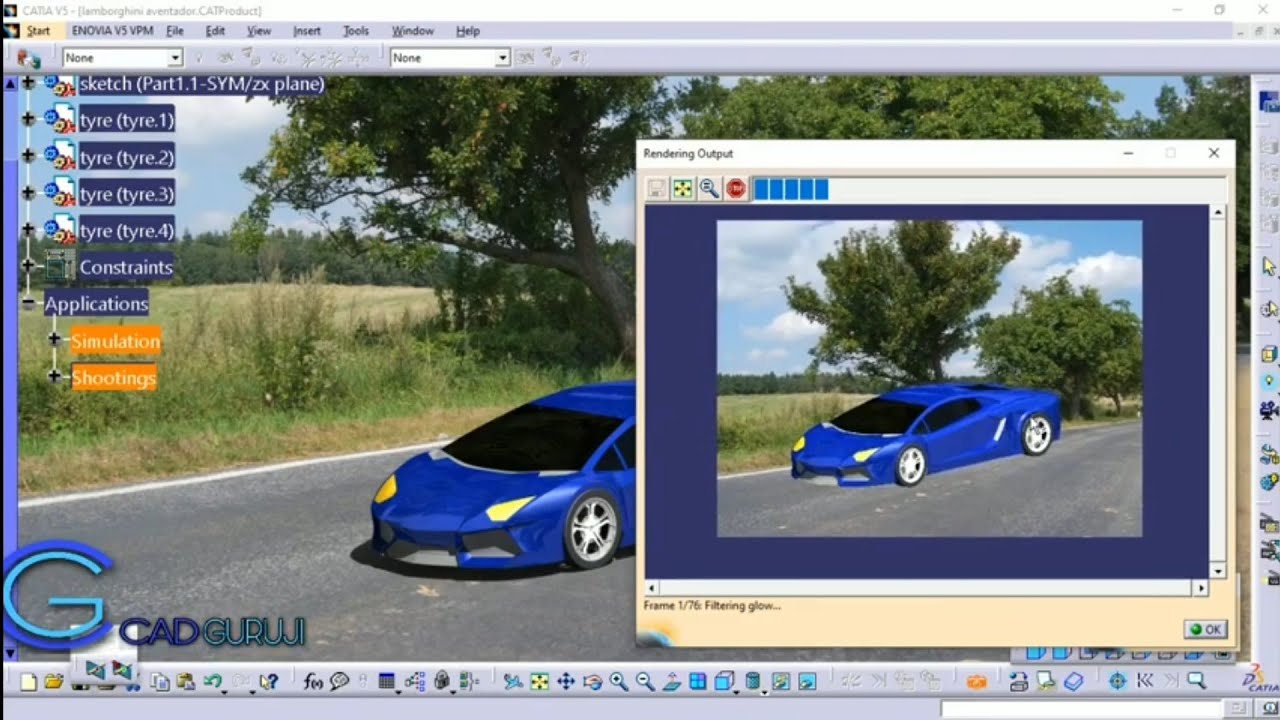Viewport: 1280px width, 720px height.
Task: Click the command input field at bottom right
Action: pos(1082,709)
